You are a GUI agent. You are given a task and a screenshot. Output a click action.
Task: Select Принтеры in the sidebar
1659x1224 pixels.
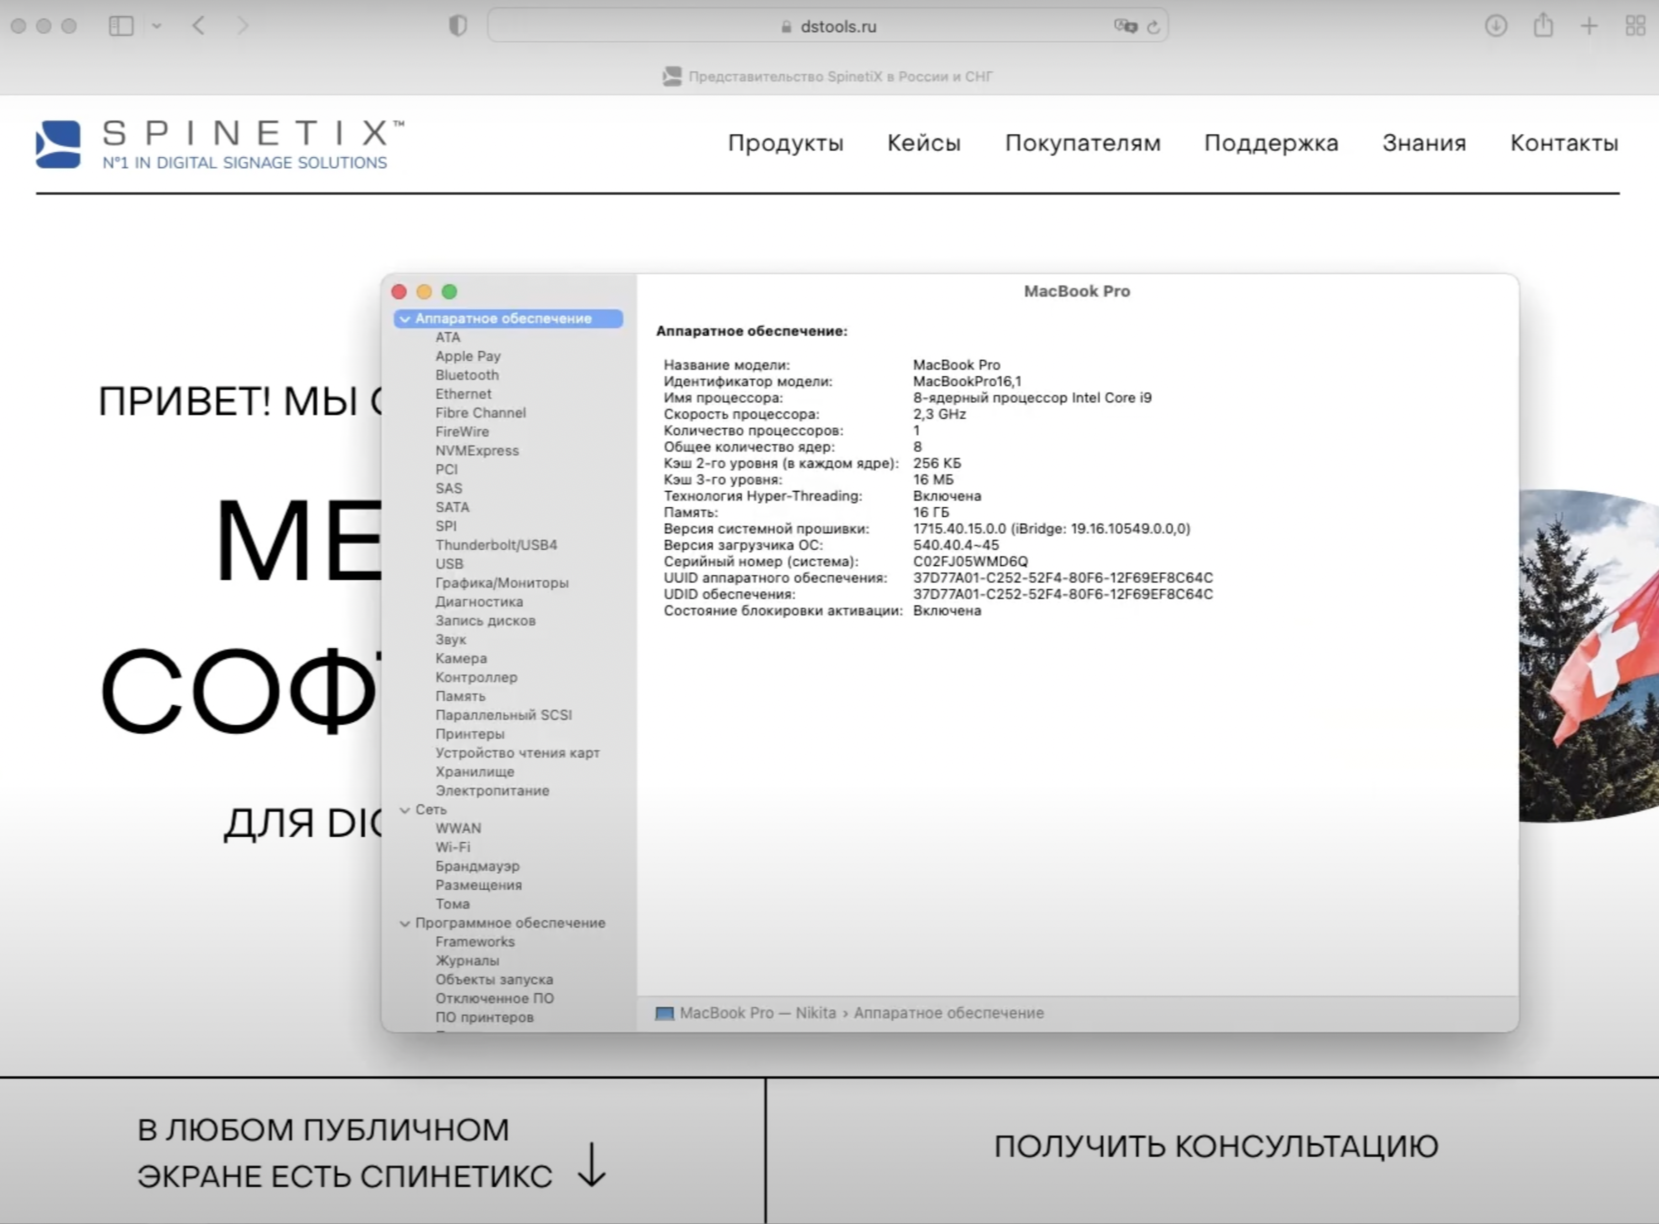point(470,734)
